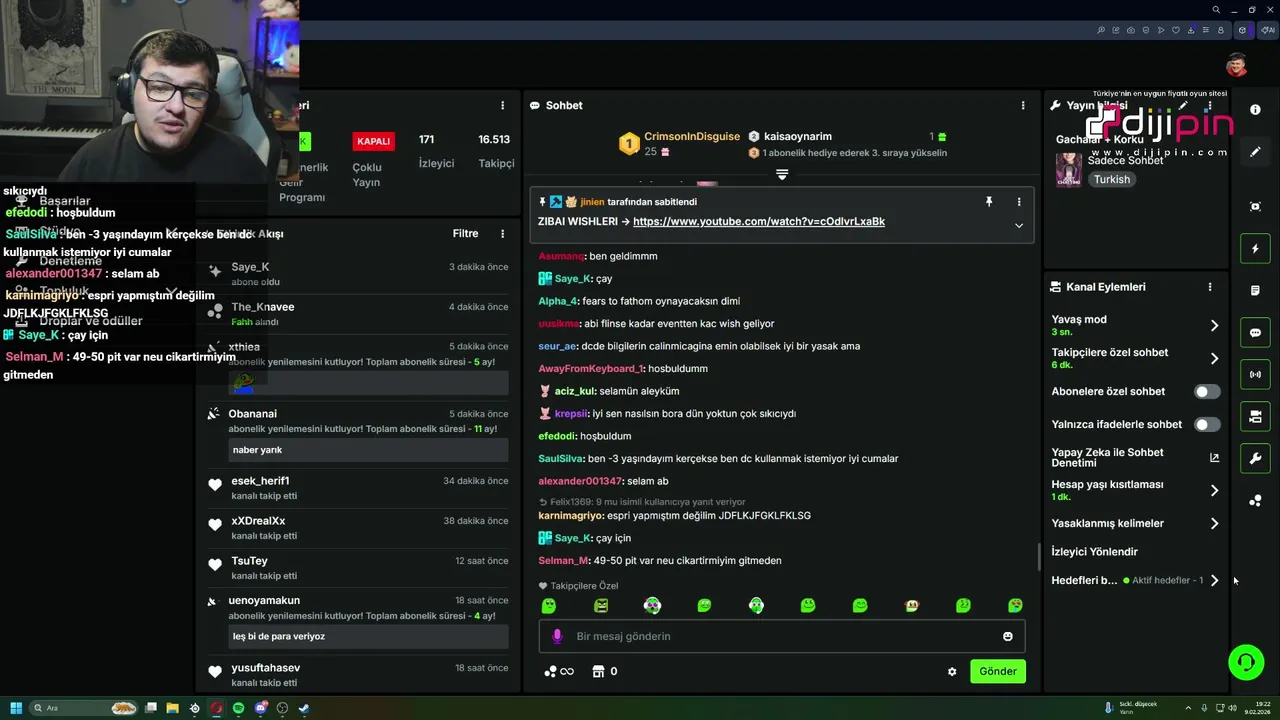
Task: Click The_Knavee in activity feed
Action: 262,307
